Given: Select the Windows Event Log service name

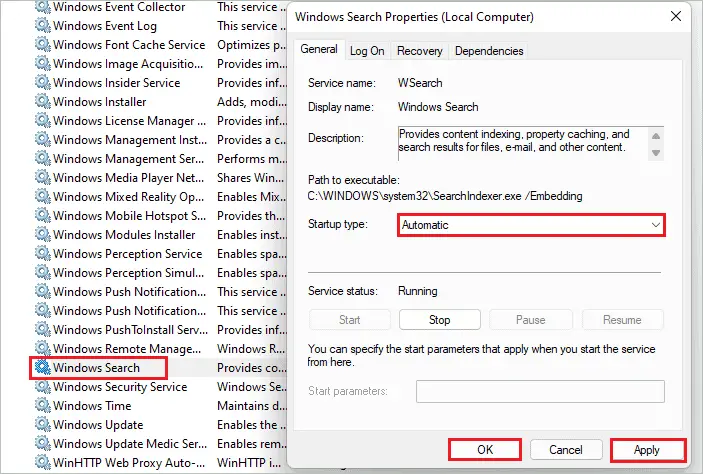Looking at the screenshot, I should tap(104, 26).
